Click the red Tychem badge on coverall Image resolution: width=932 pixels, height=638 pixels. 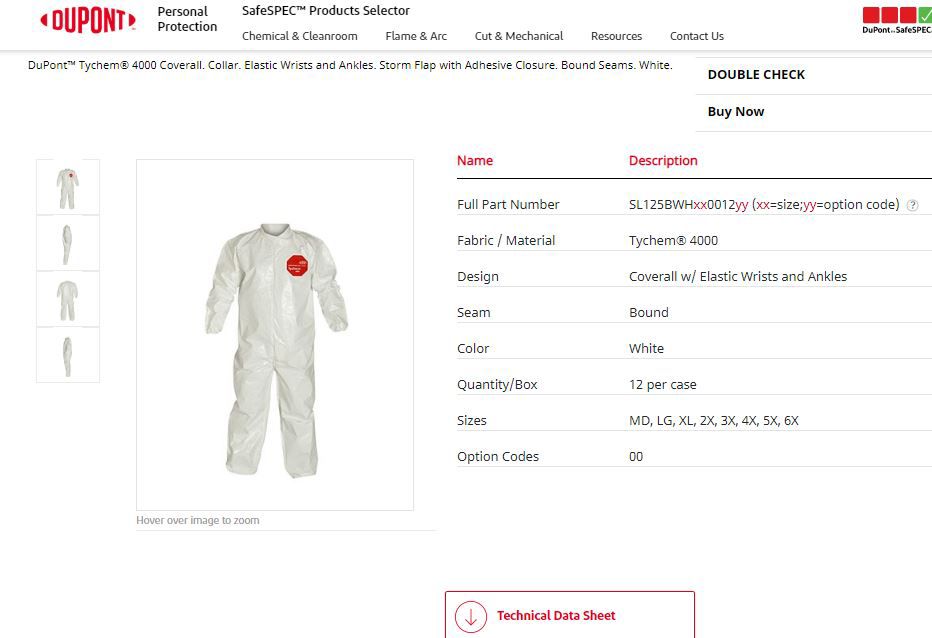[295, 265]
